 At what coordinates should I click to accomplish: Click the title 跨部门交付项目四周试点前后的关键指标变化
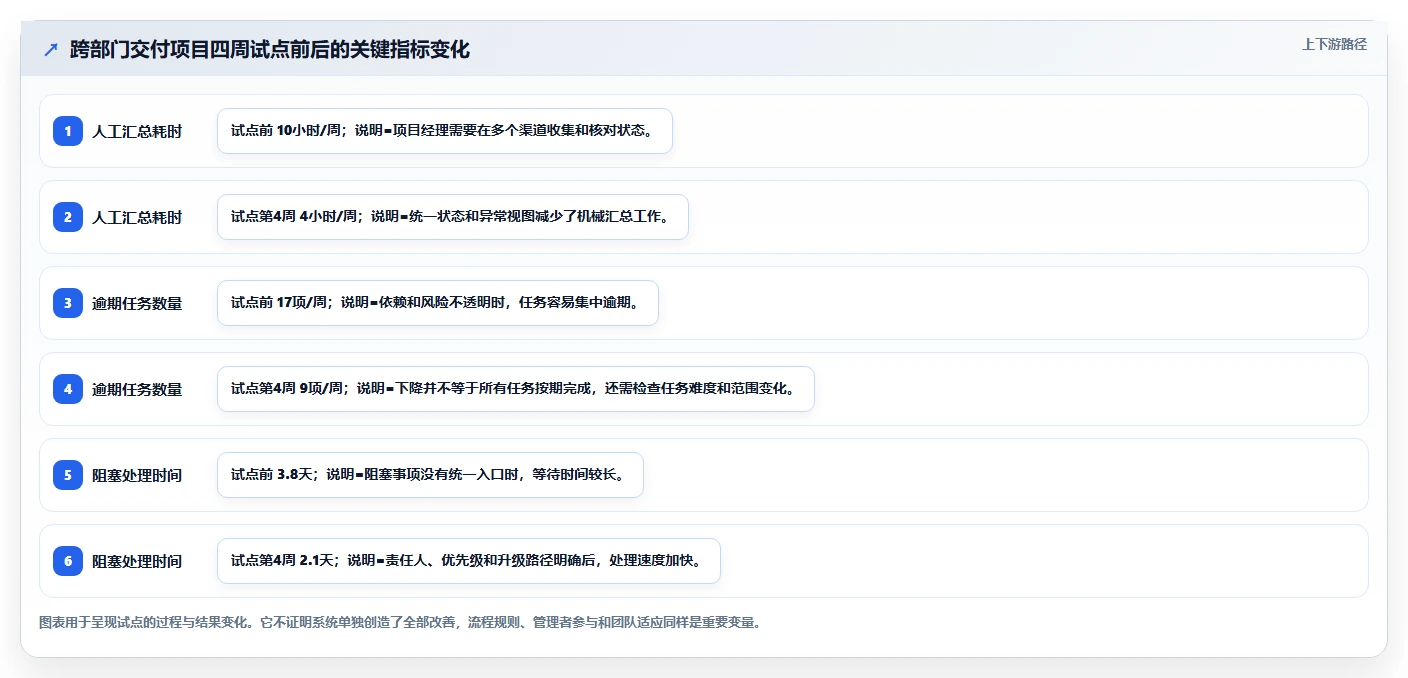point(270,49)
